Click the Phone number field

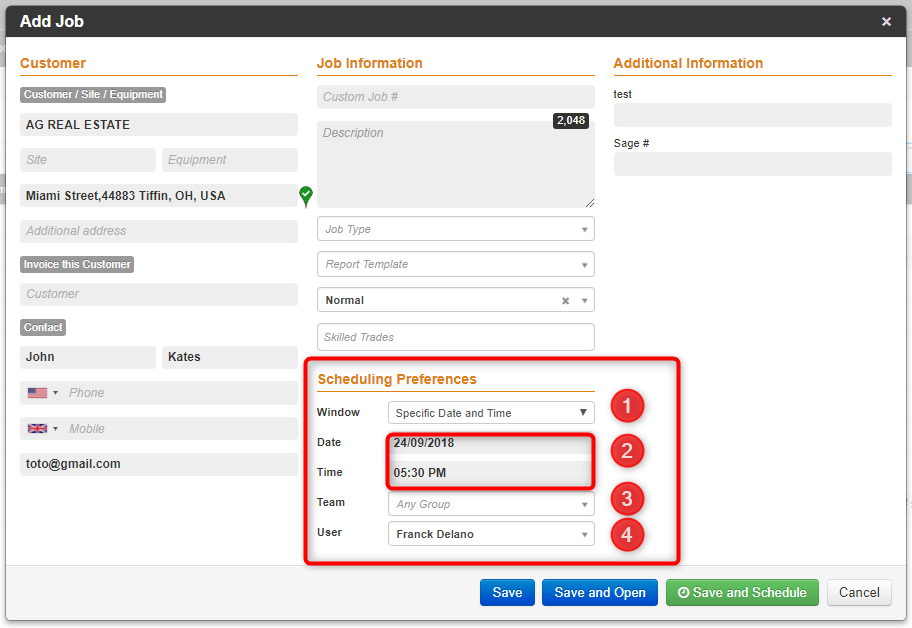(x=180, y=393)
